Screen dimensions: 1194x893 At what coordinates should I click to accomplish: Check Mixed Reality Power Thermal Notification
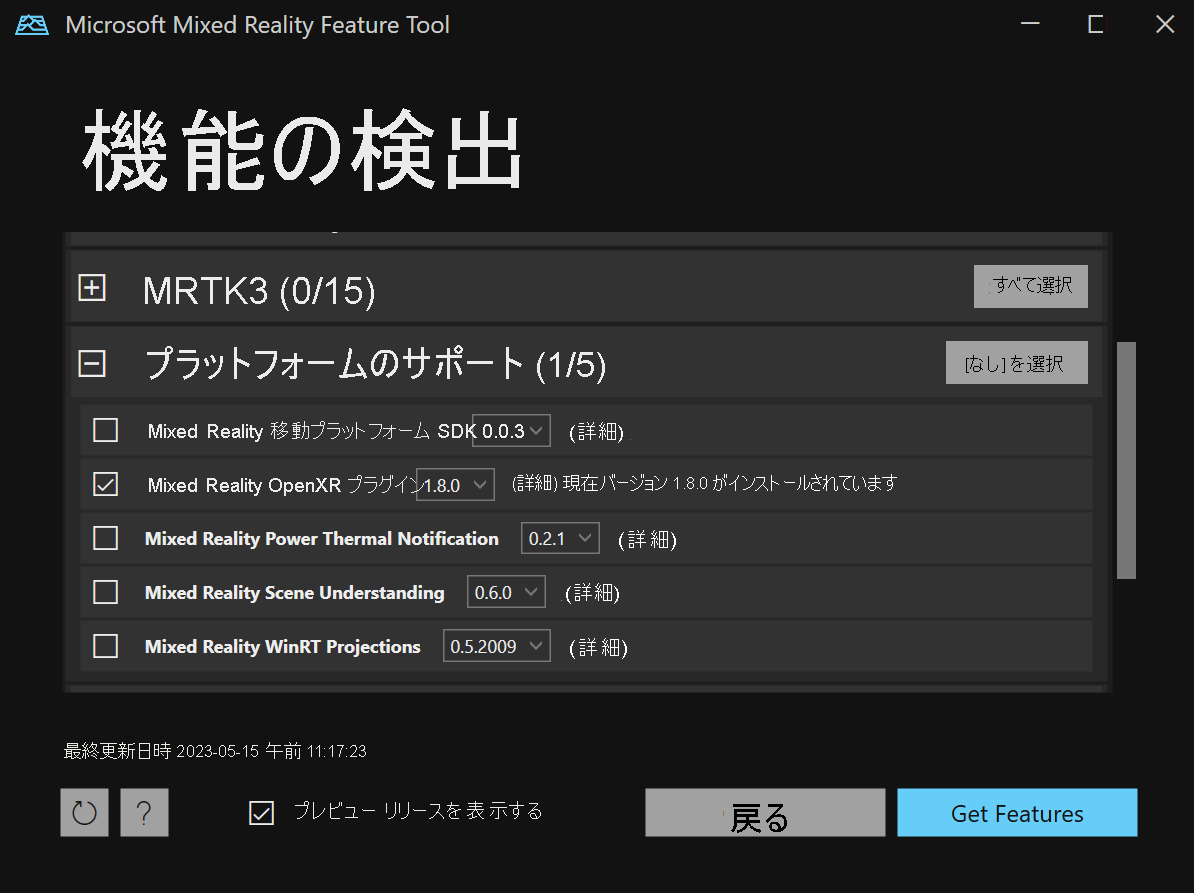[x=105, y=538]
